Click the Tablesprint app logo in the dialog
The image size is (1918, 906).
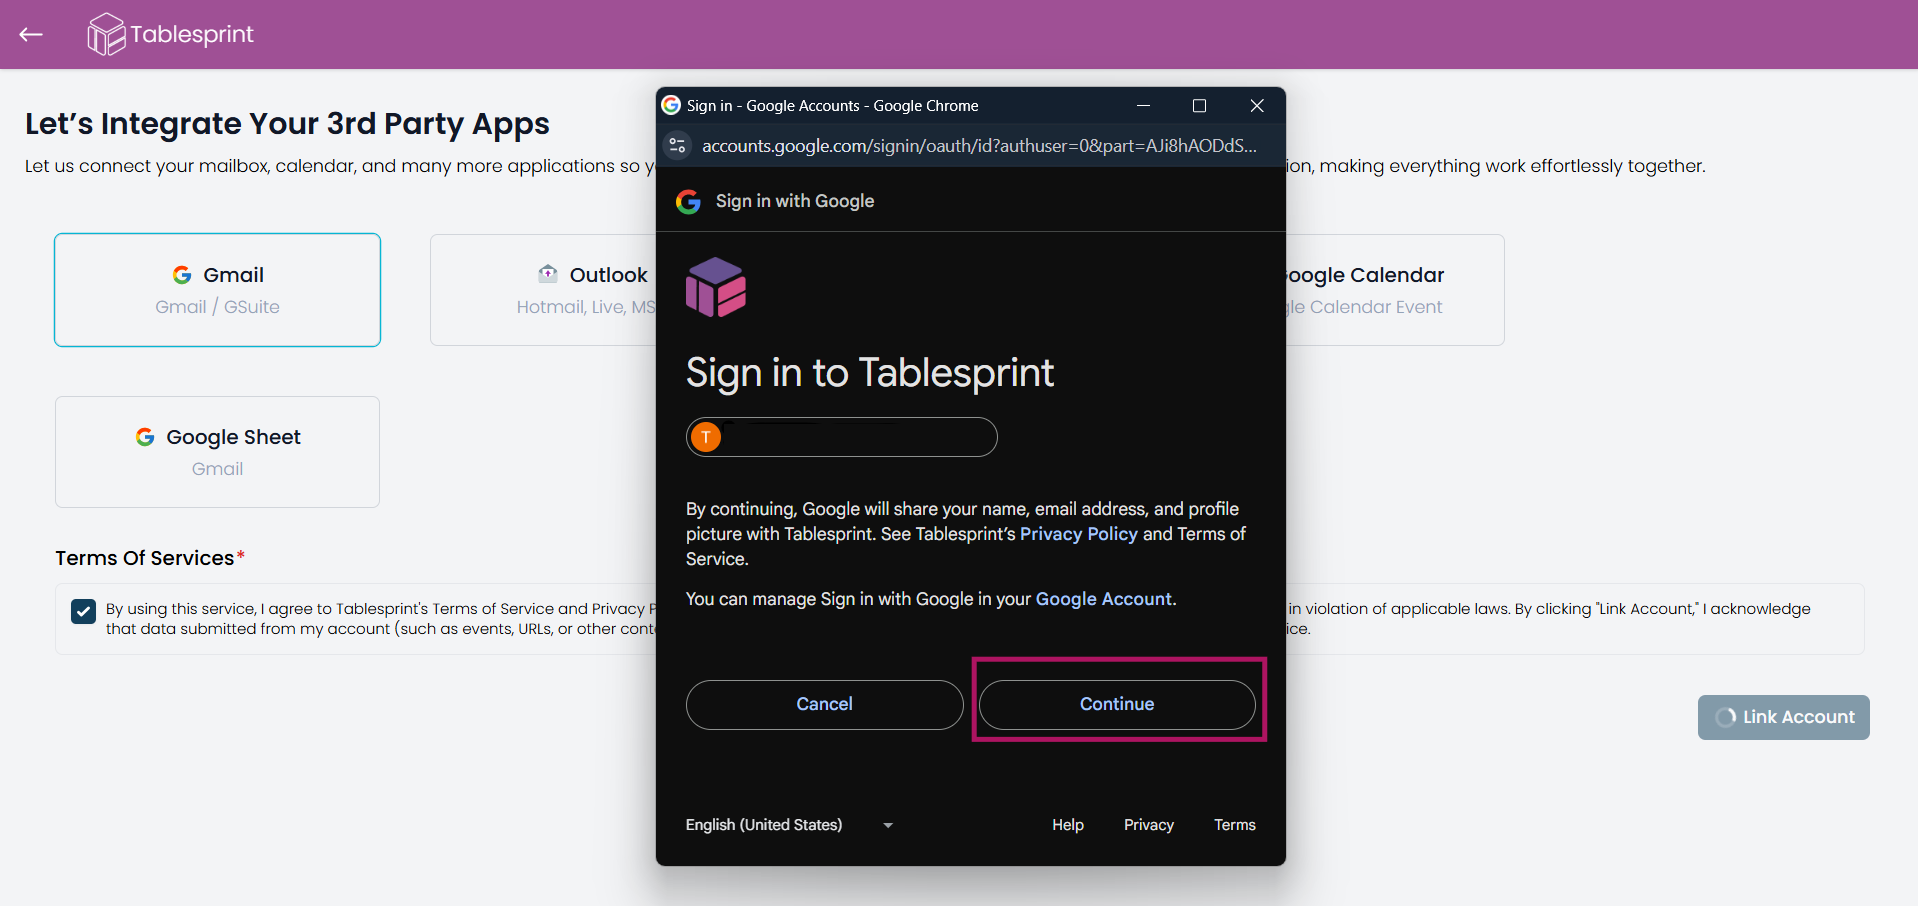716,287
